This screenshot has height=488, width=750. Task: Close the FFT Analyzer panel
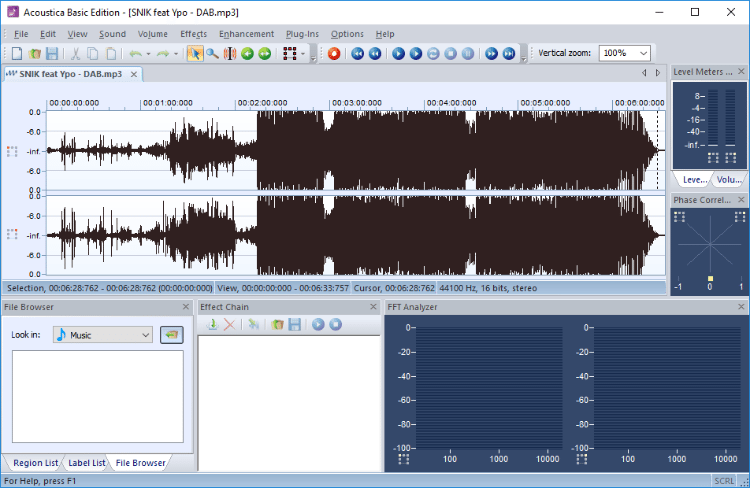pyautogui.click(x=741, y=307)
